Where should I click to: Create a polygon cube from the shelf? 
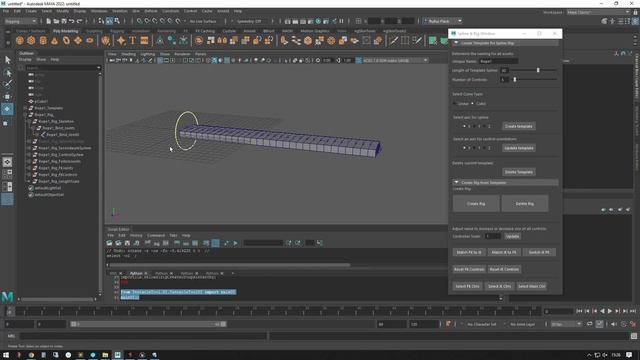(31, 40)
